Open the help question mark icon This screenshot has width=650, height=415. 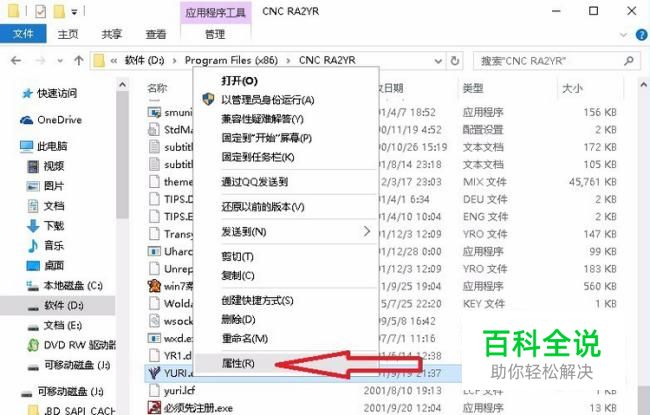[642, 35]
